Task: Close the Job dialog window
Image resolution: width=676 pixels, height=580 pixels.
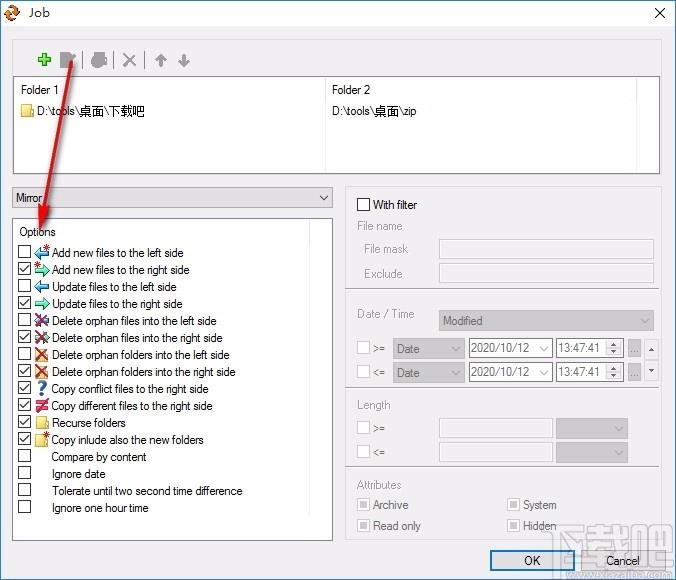Action: [660, 13]
